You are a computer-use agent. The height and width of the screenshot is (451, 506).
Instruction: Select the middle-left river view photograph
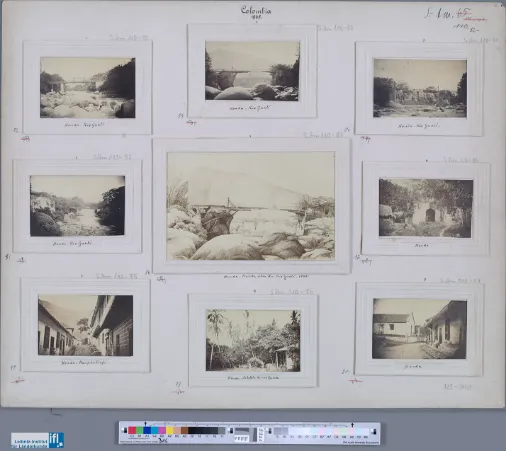coord(77,206)
